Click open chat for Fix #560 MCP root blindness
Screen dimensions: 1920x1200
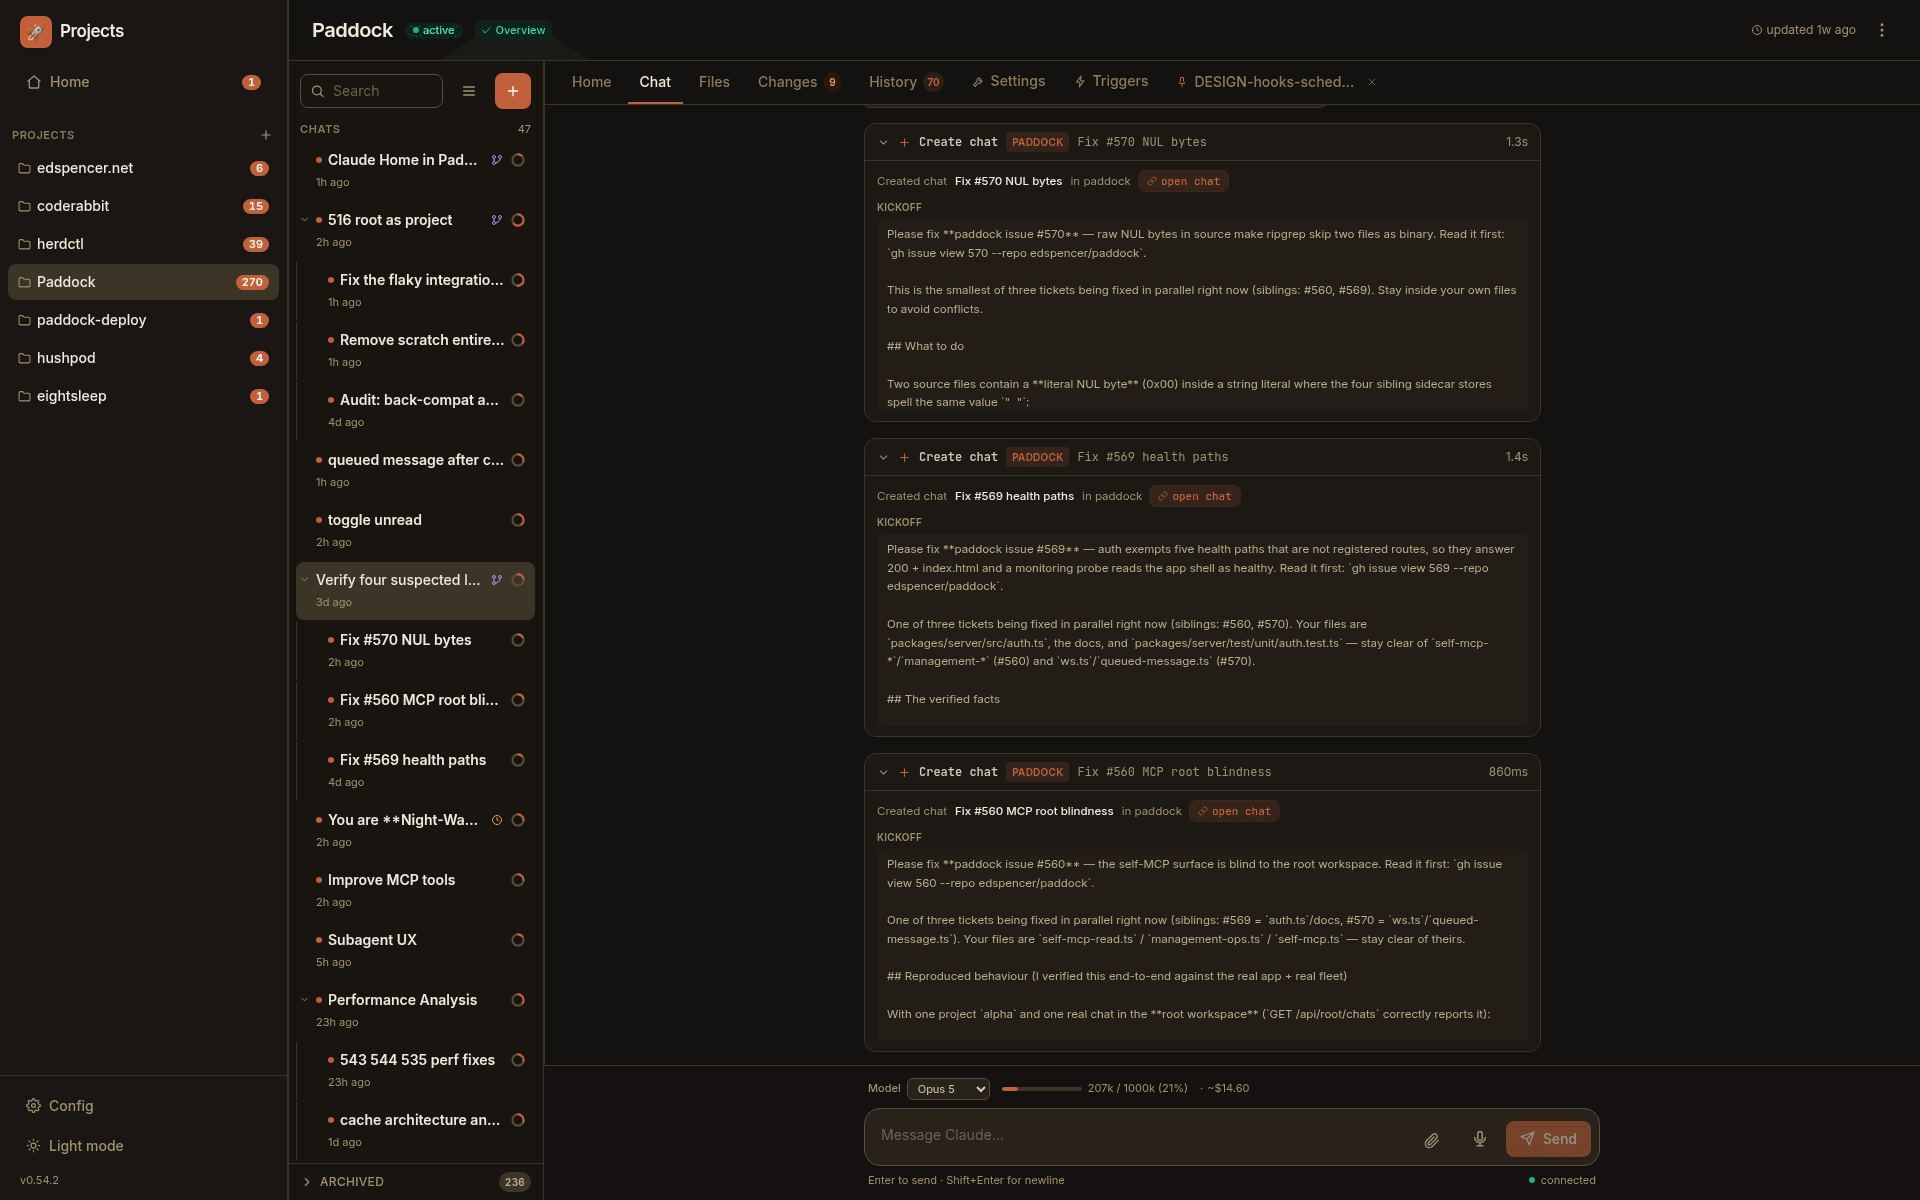click(x=1234, y=811)
